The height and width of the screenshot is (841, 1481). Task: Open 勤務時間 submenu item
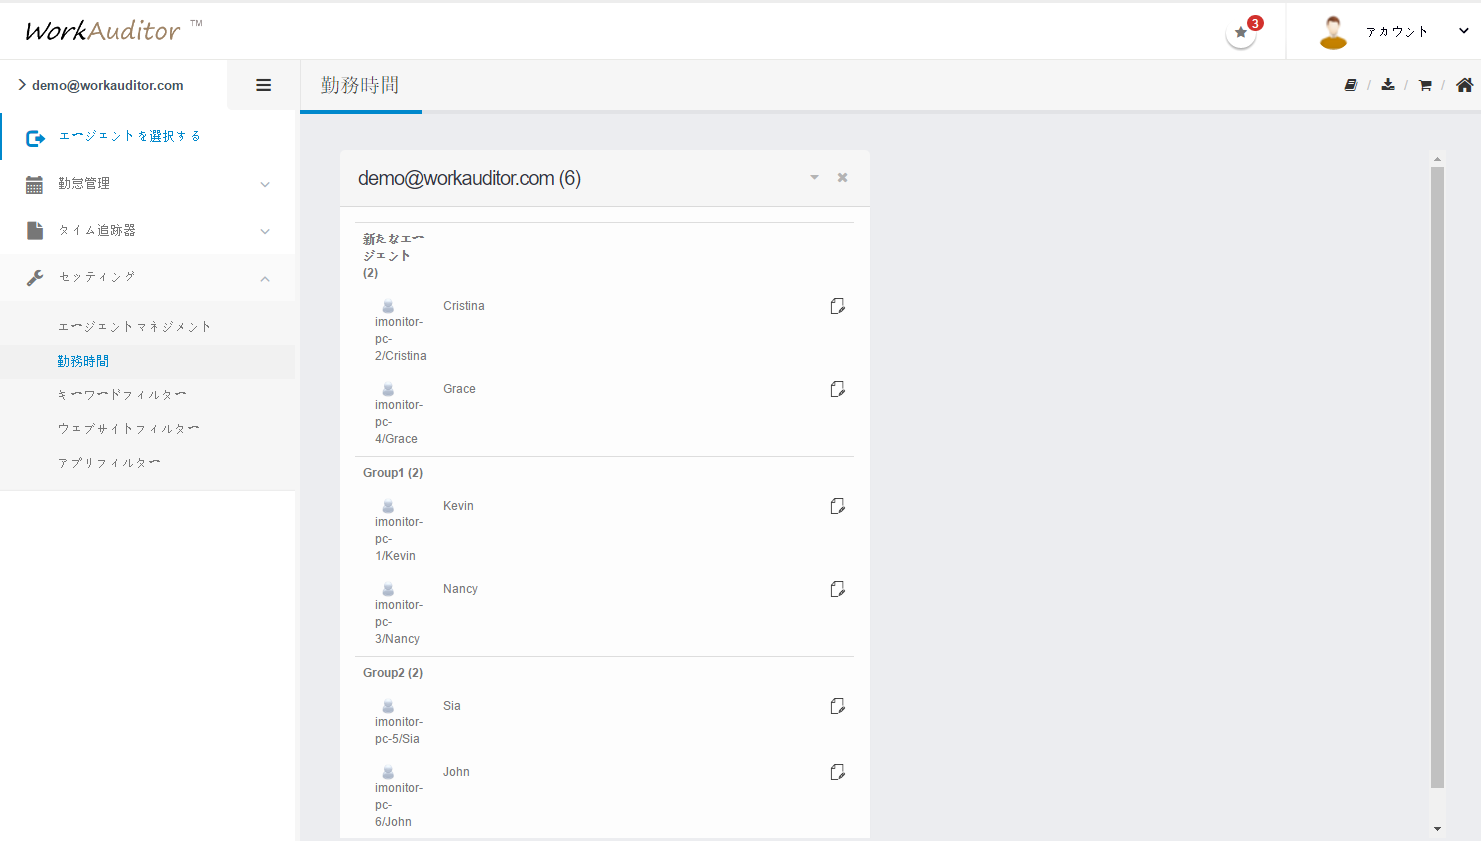click(83, 361)
